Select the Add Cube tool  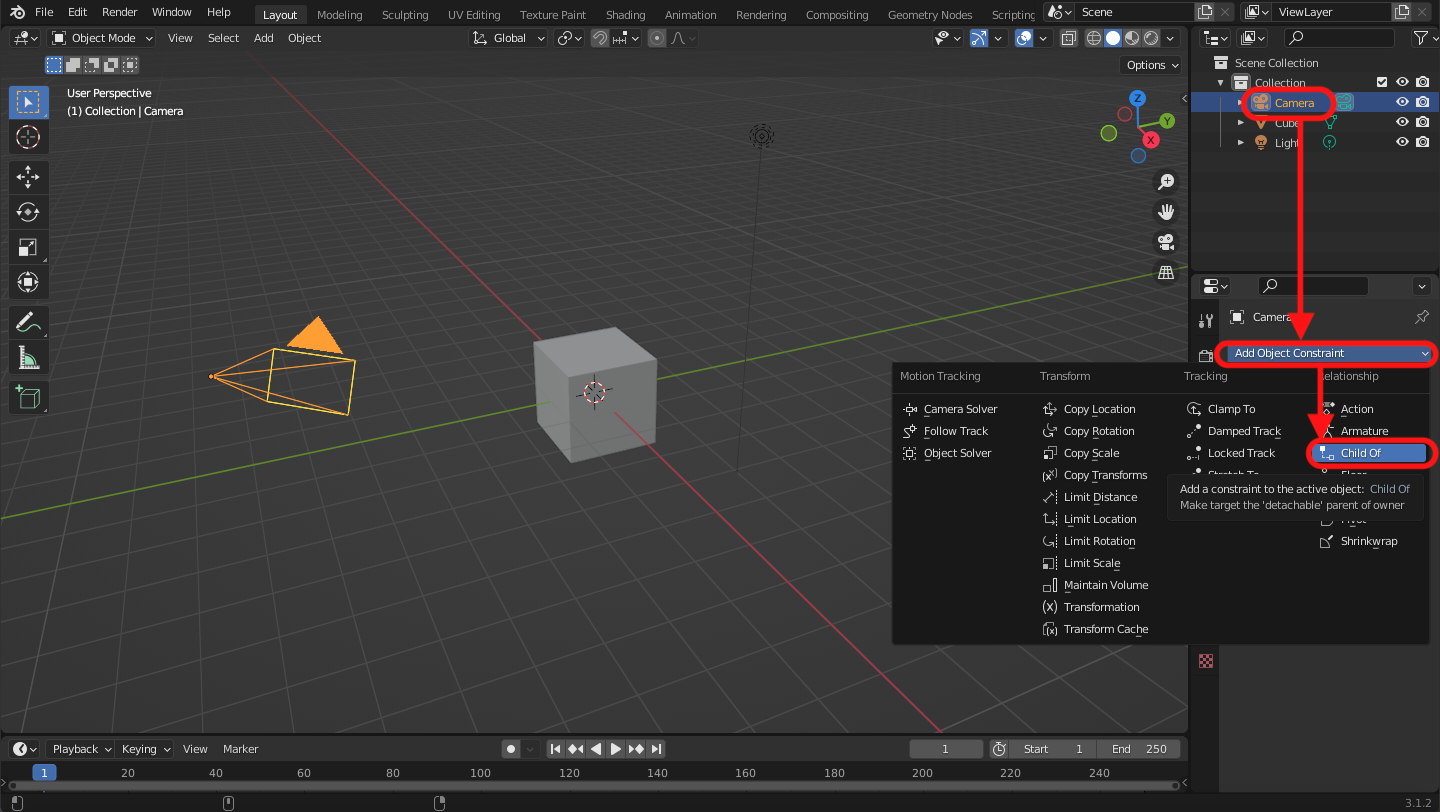(28, 397)
